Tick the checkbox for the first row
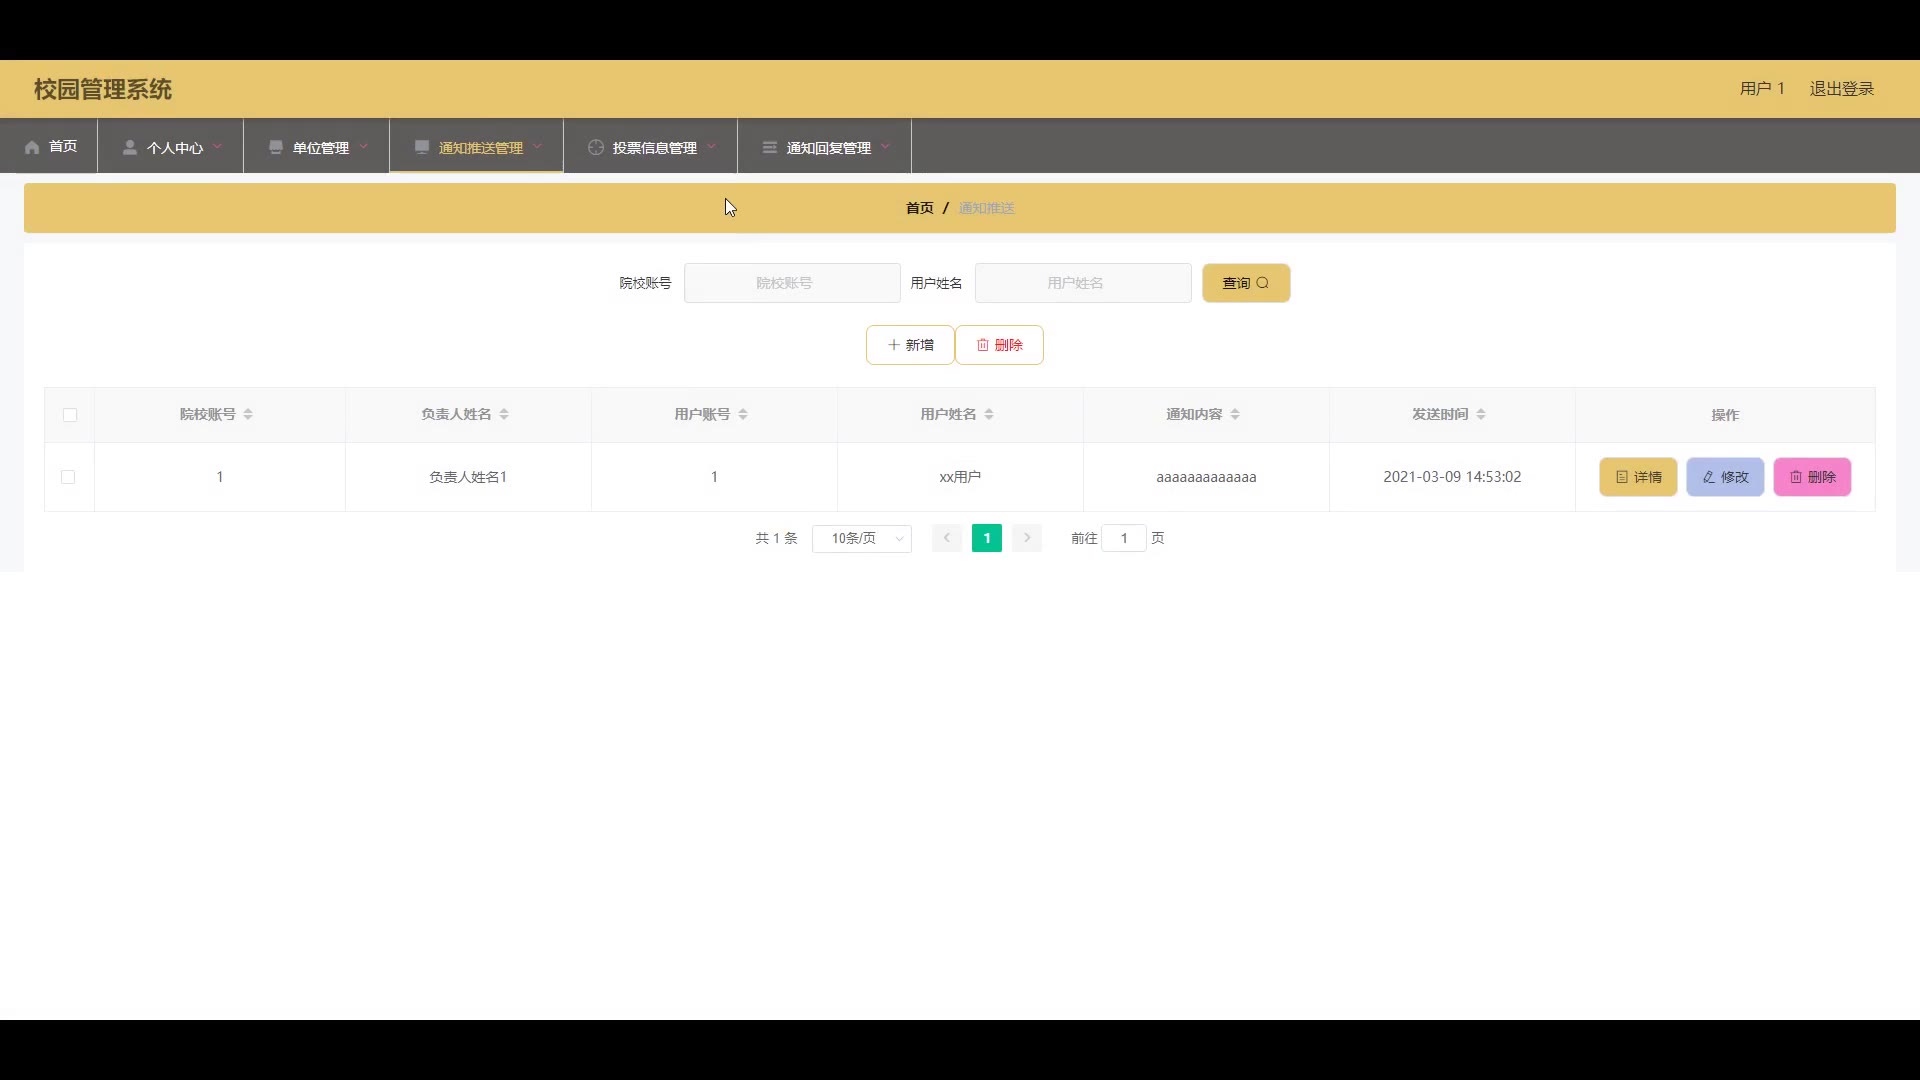The height and width of the screenshot is (1080, 1920). [x=68, y=477]
